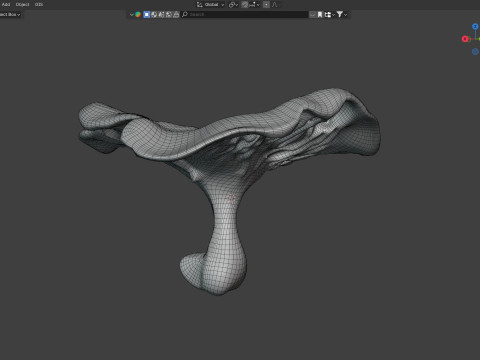480x360 pixels.
Task: Open the funnel filter dropdown
Action: pos(342,14)
